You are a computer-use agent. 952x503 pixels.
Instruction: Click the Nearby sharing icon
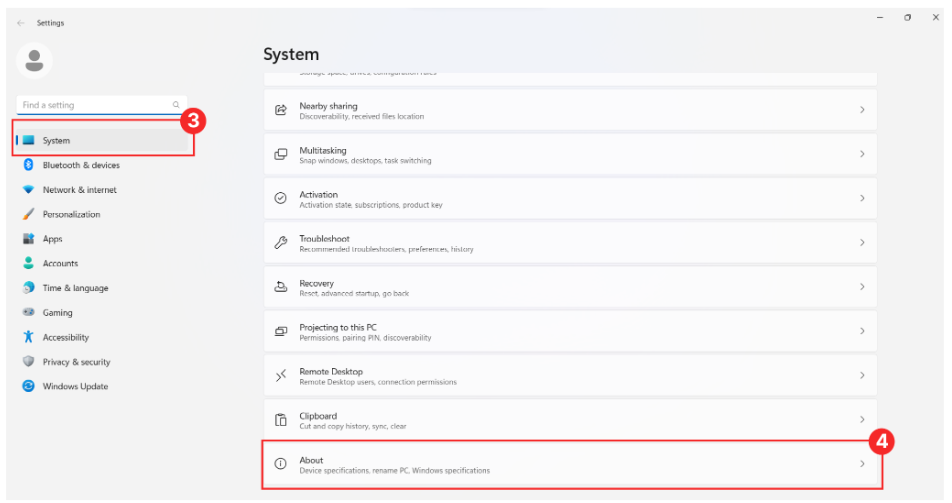[280, 110]
